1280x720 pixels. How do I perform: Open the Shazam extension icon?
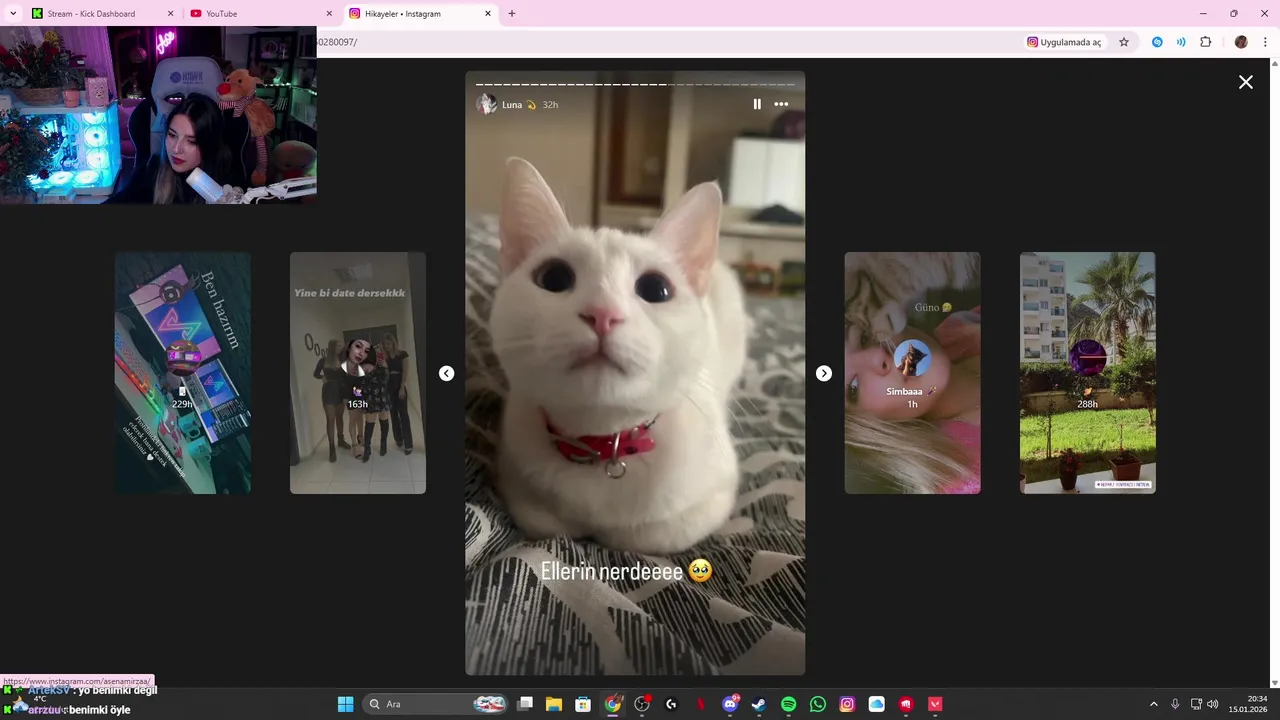click(x=1157, y=42)
